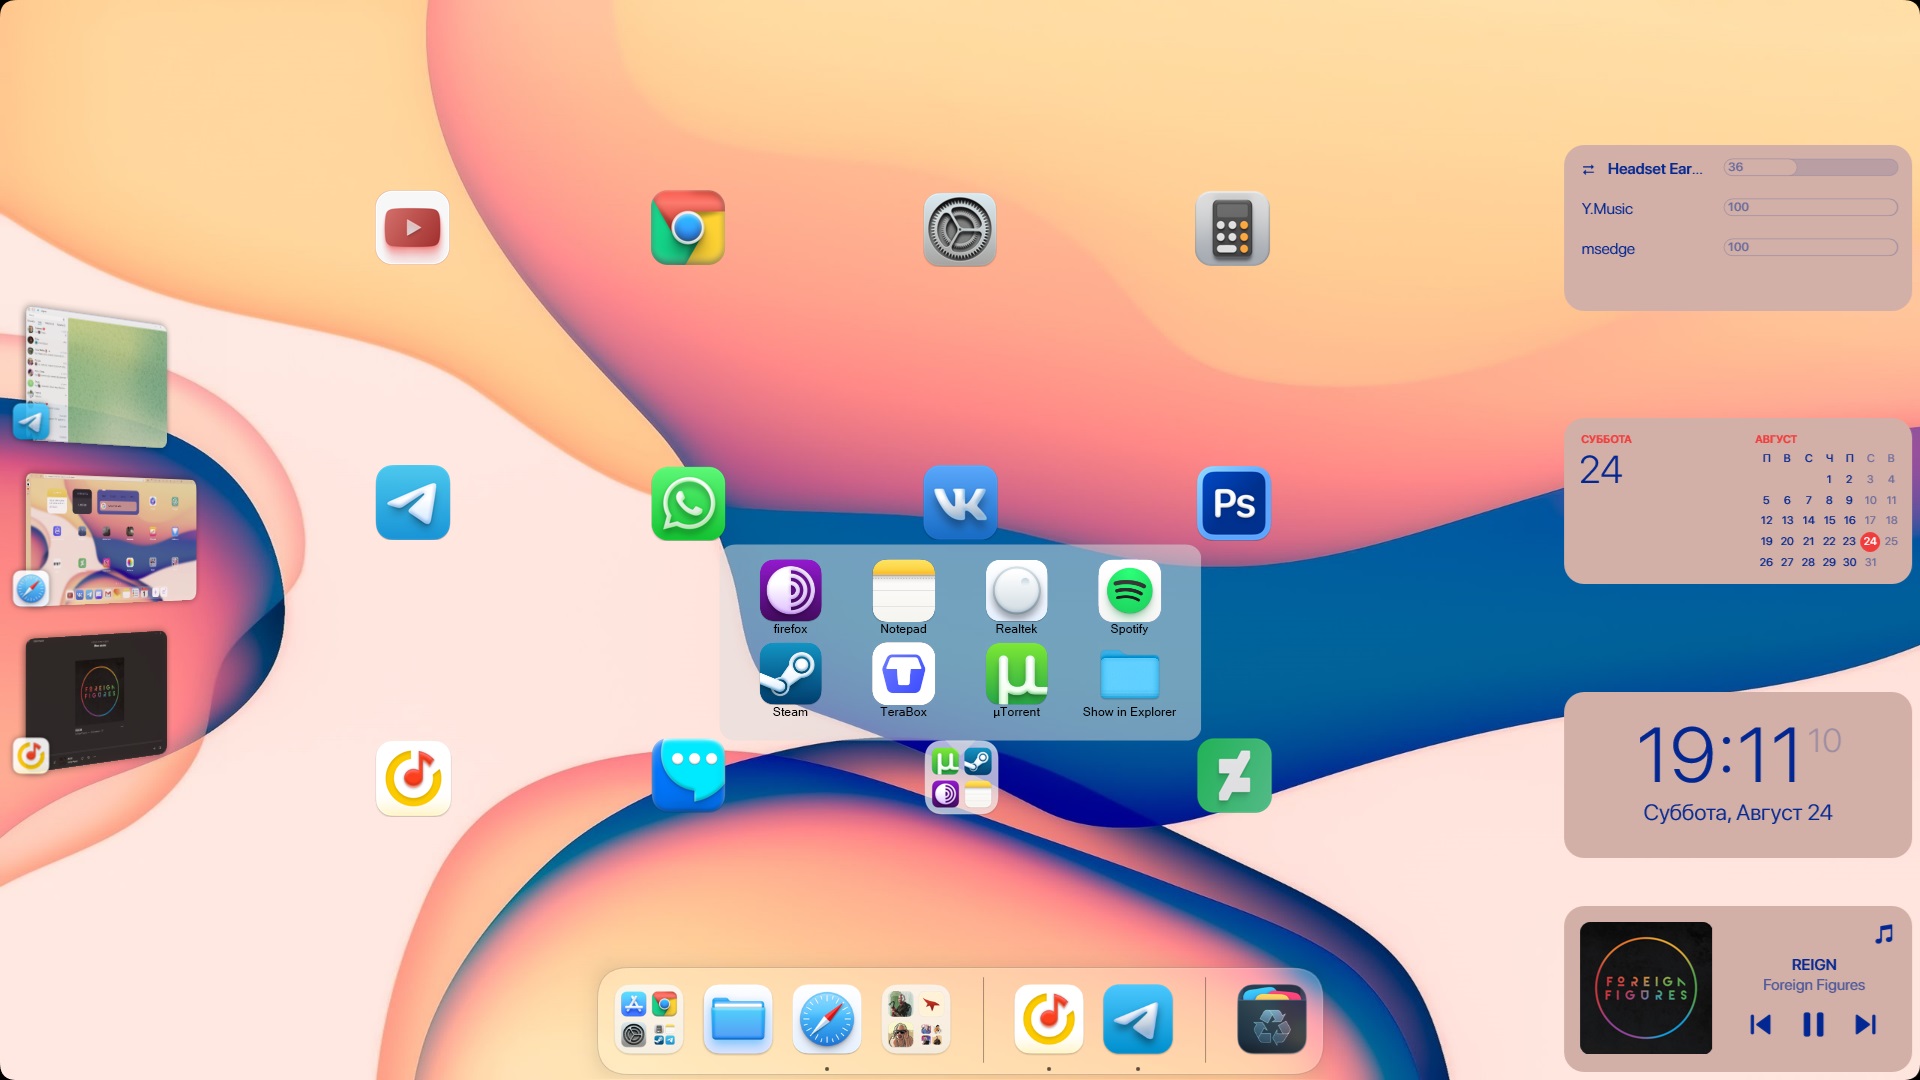Click Show in Explorer folder

pos(1129,681)
